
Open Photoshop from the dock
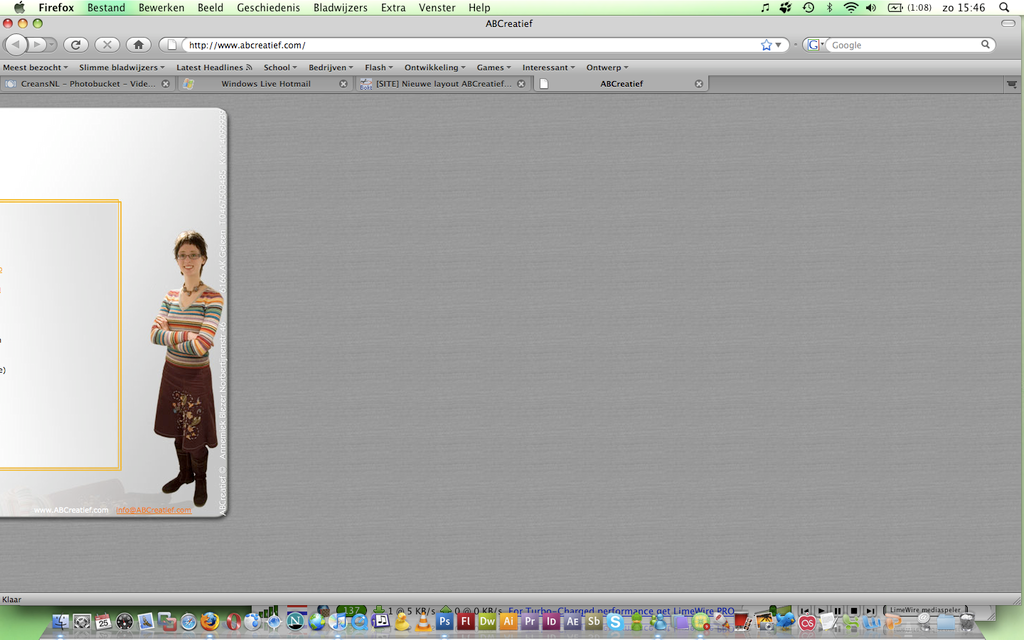(x=445, y=621)
